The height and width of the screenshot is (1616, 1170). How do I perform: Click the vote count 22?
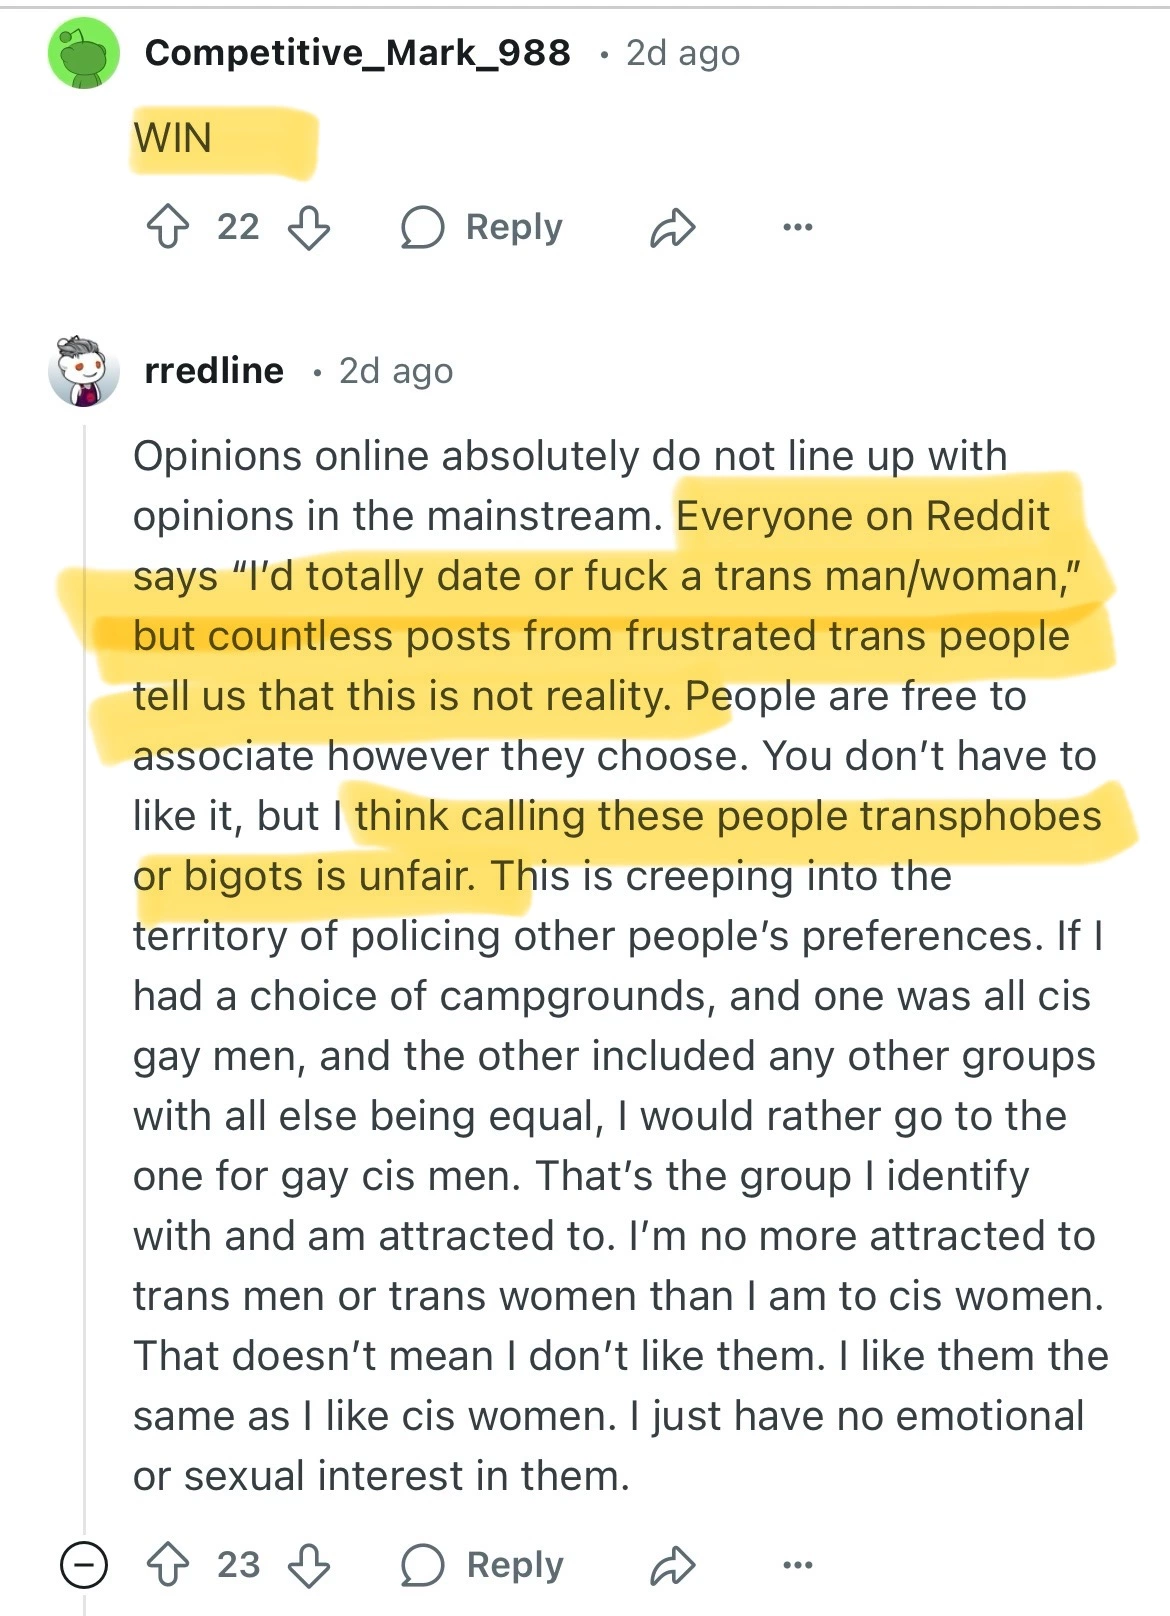[238, 228]
